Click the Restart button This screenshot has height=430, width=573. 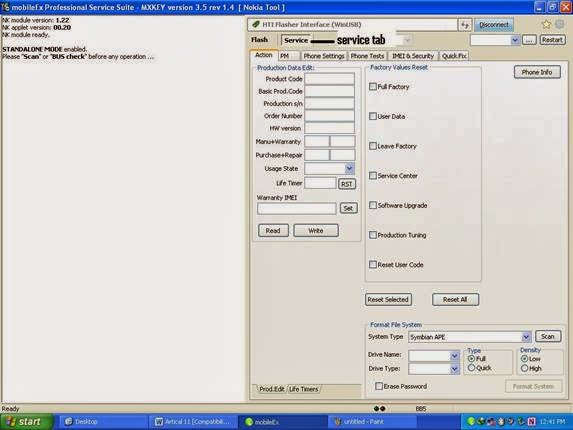click(552, 40)
